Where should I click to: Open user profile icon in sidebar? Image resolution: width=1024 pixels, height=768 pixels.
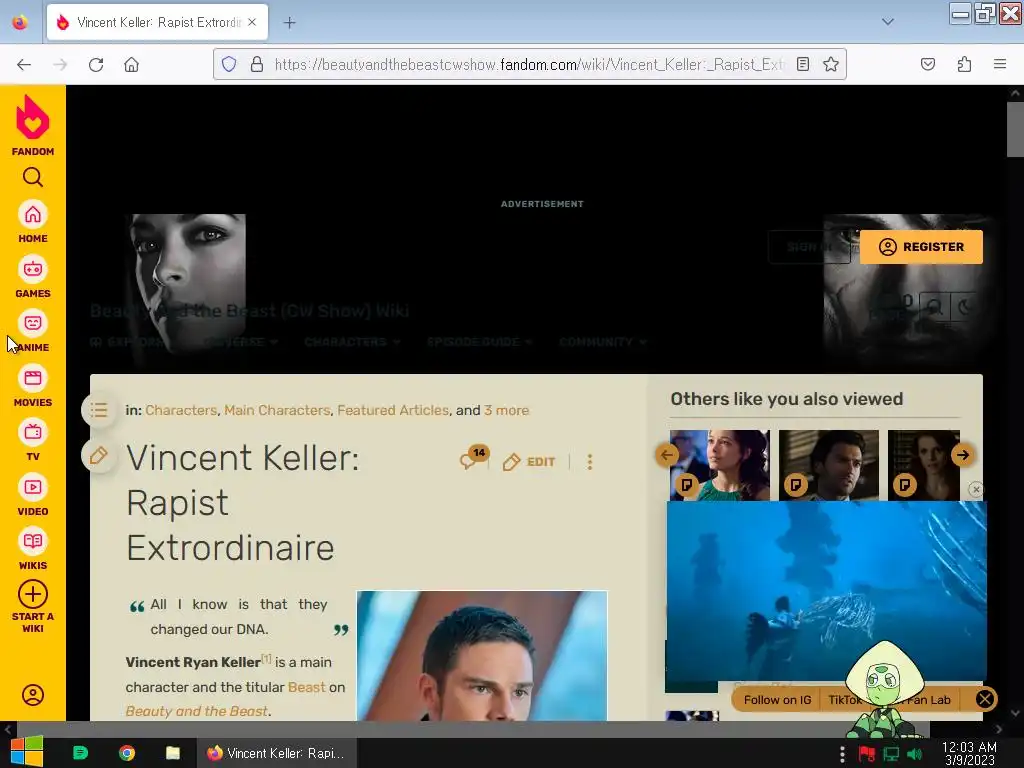click(x=33, y=695)
